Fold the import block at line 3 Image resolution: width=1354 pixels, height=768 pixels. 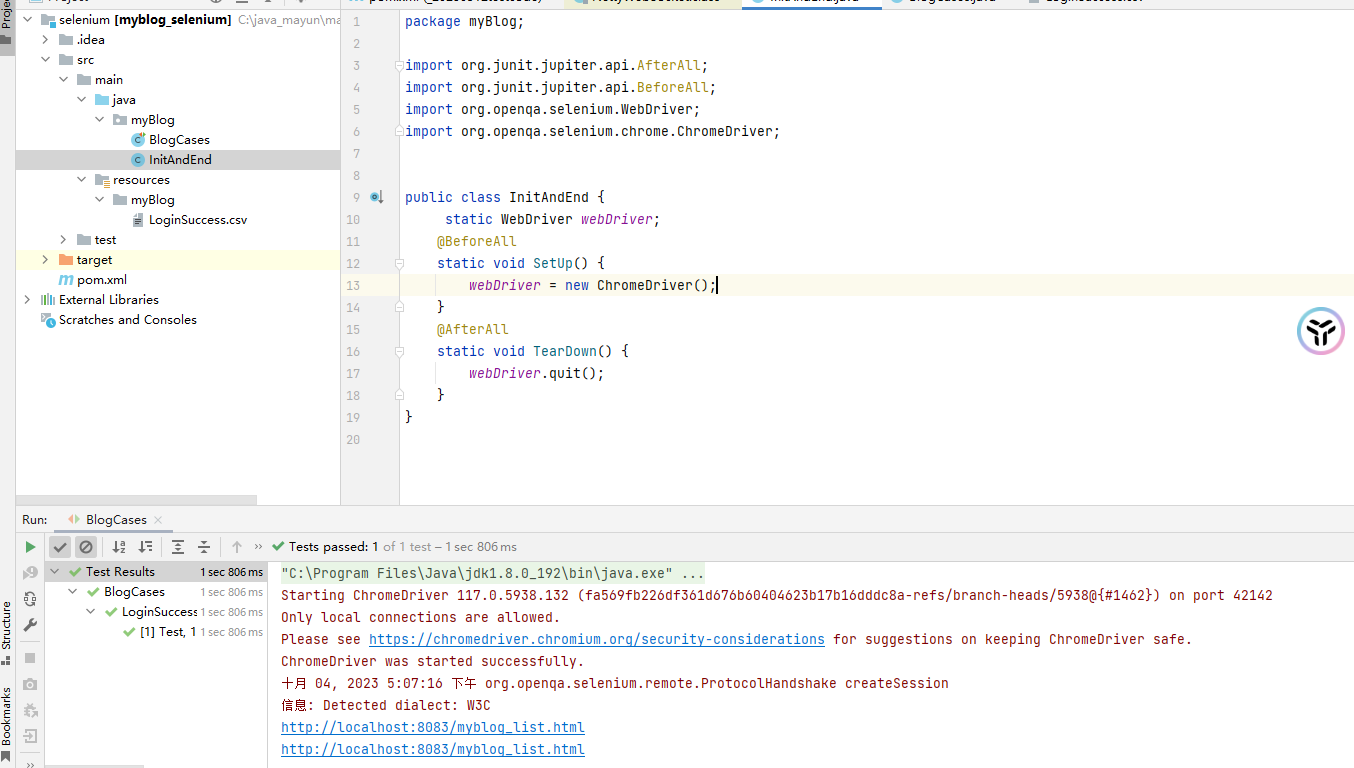tap(399, 65)
